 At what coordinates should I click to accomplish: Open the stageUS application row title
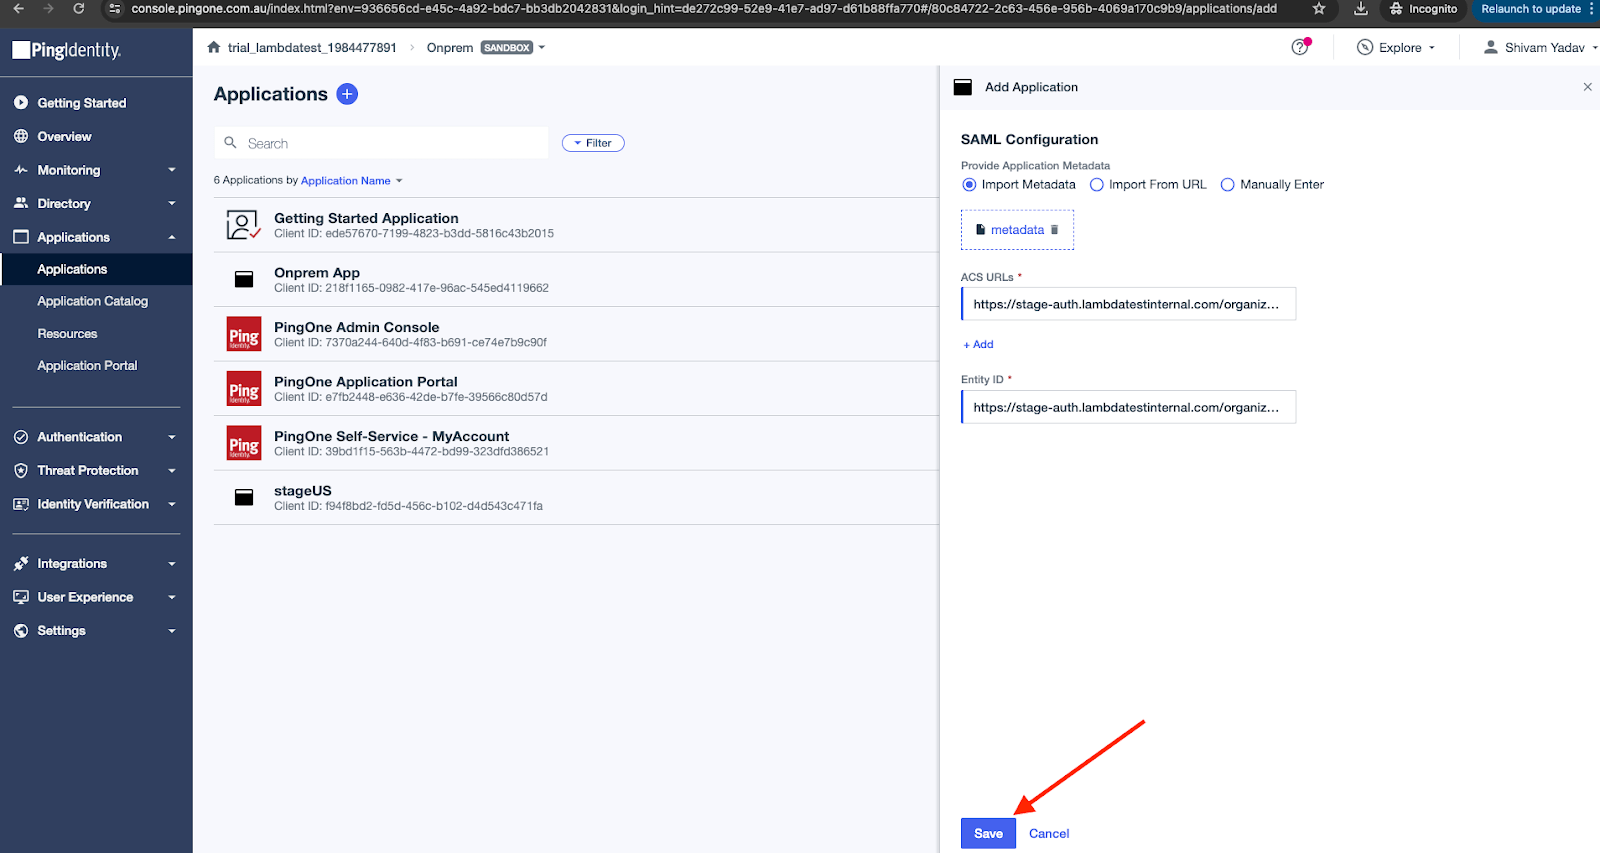pos(303,491)
